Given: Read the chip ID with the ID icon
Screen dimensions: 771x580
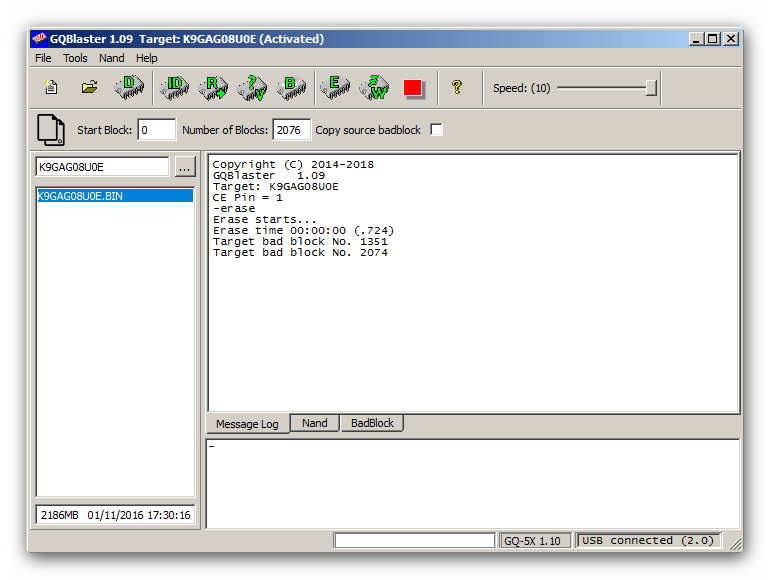Looking at the screenshot, I should (174, 88).
